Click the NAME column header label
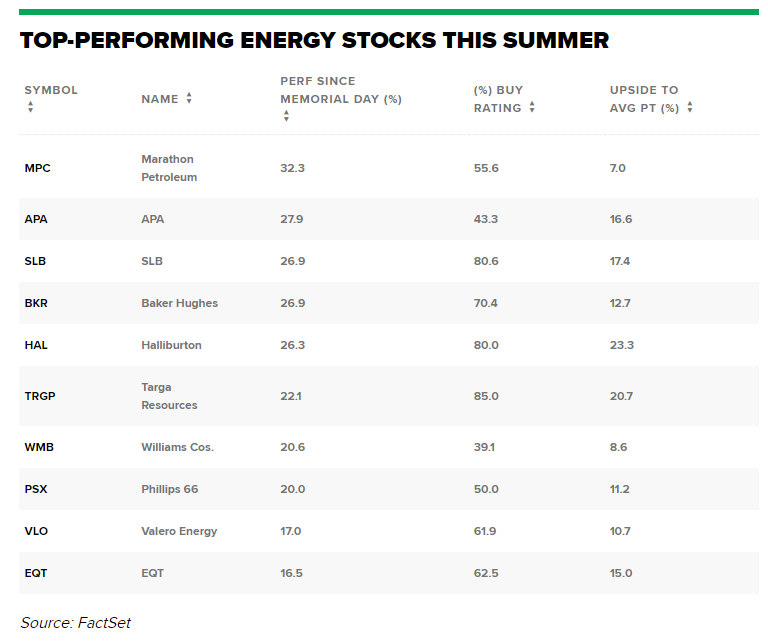Image resolution: width=768 pixels, height=641 pixels. click(x=160, y=99)
